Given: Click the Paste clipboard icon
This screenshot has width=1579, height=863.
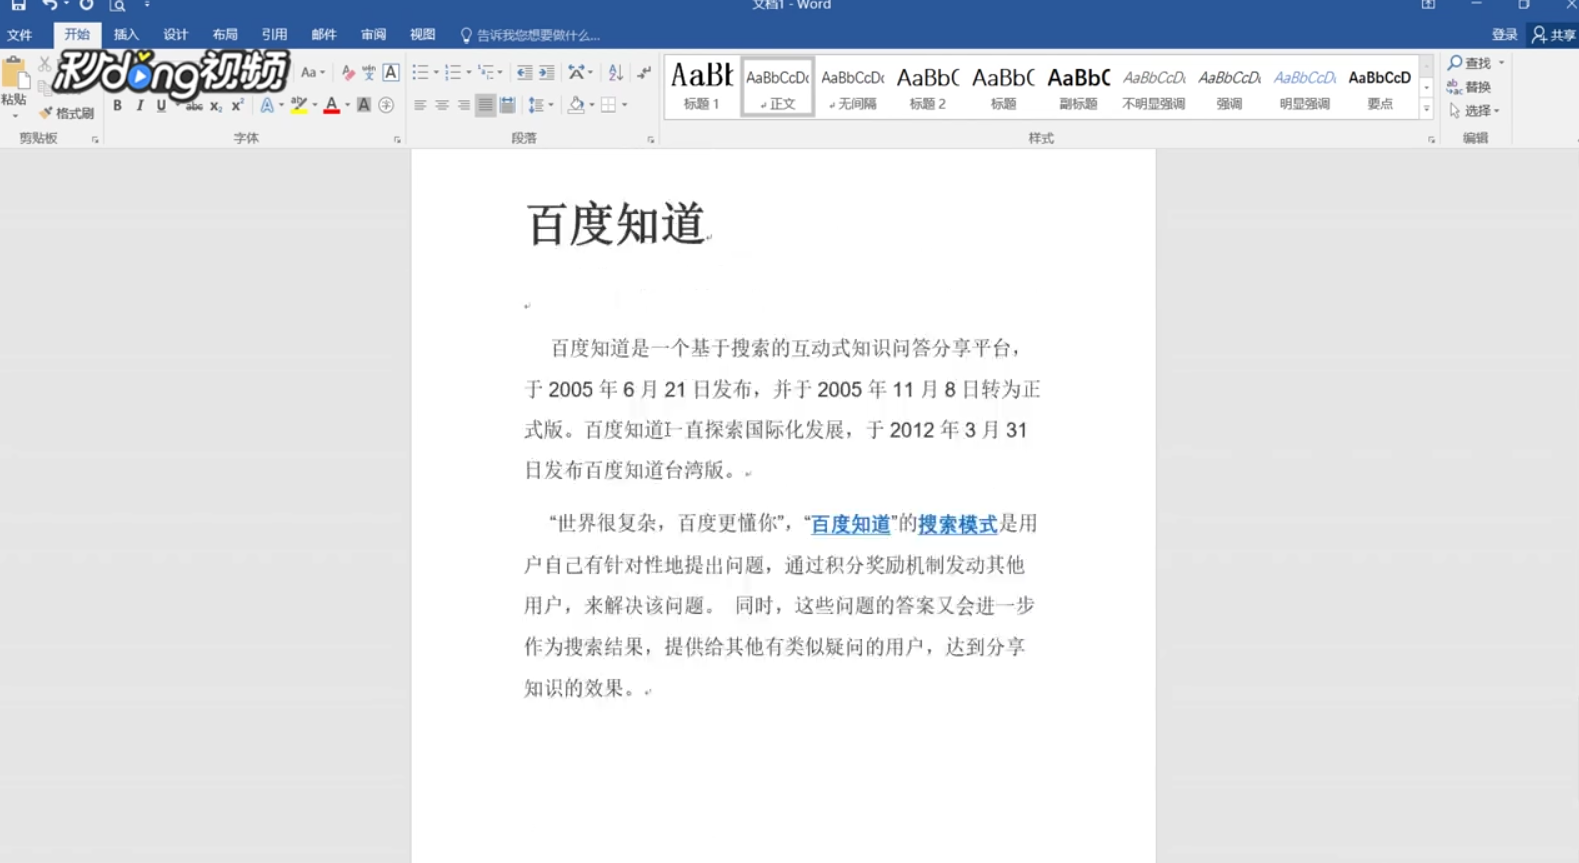Looking at the screenshot, I should pos(15,73).
